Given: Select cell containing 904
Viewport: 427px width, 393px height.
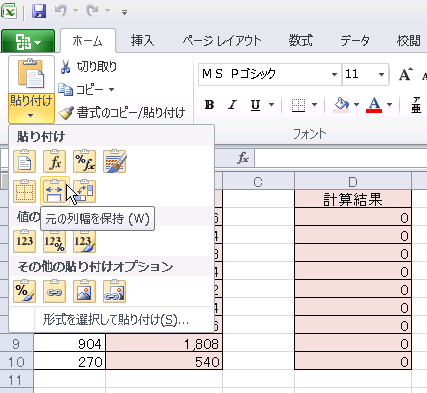Looking at the screenshot, I should tap(69, 344).
